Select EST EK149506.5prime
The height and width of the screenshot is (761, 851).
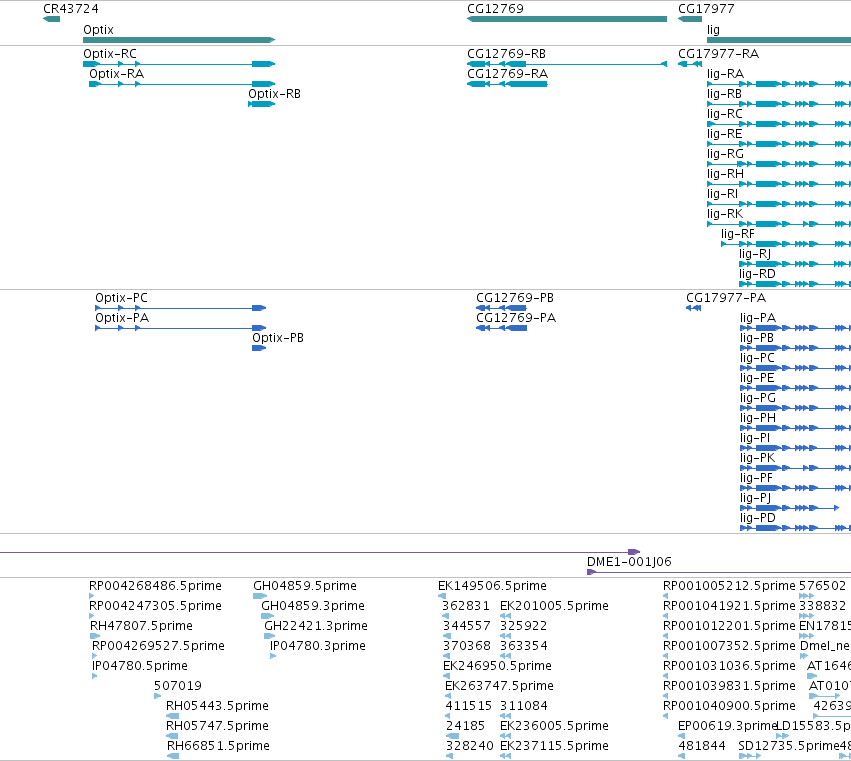click(x=442, y=596)
